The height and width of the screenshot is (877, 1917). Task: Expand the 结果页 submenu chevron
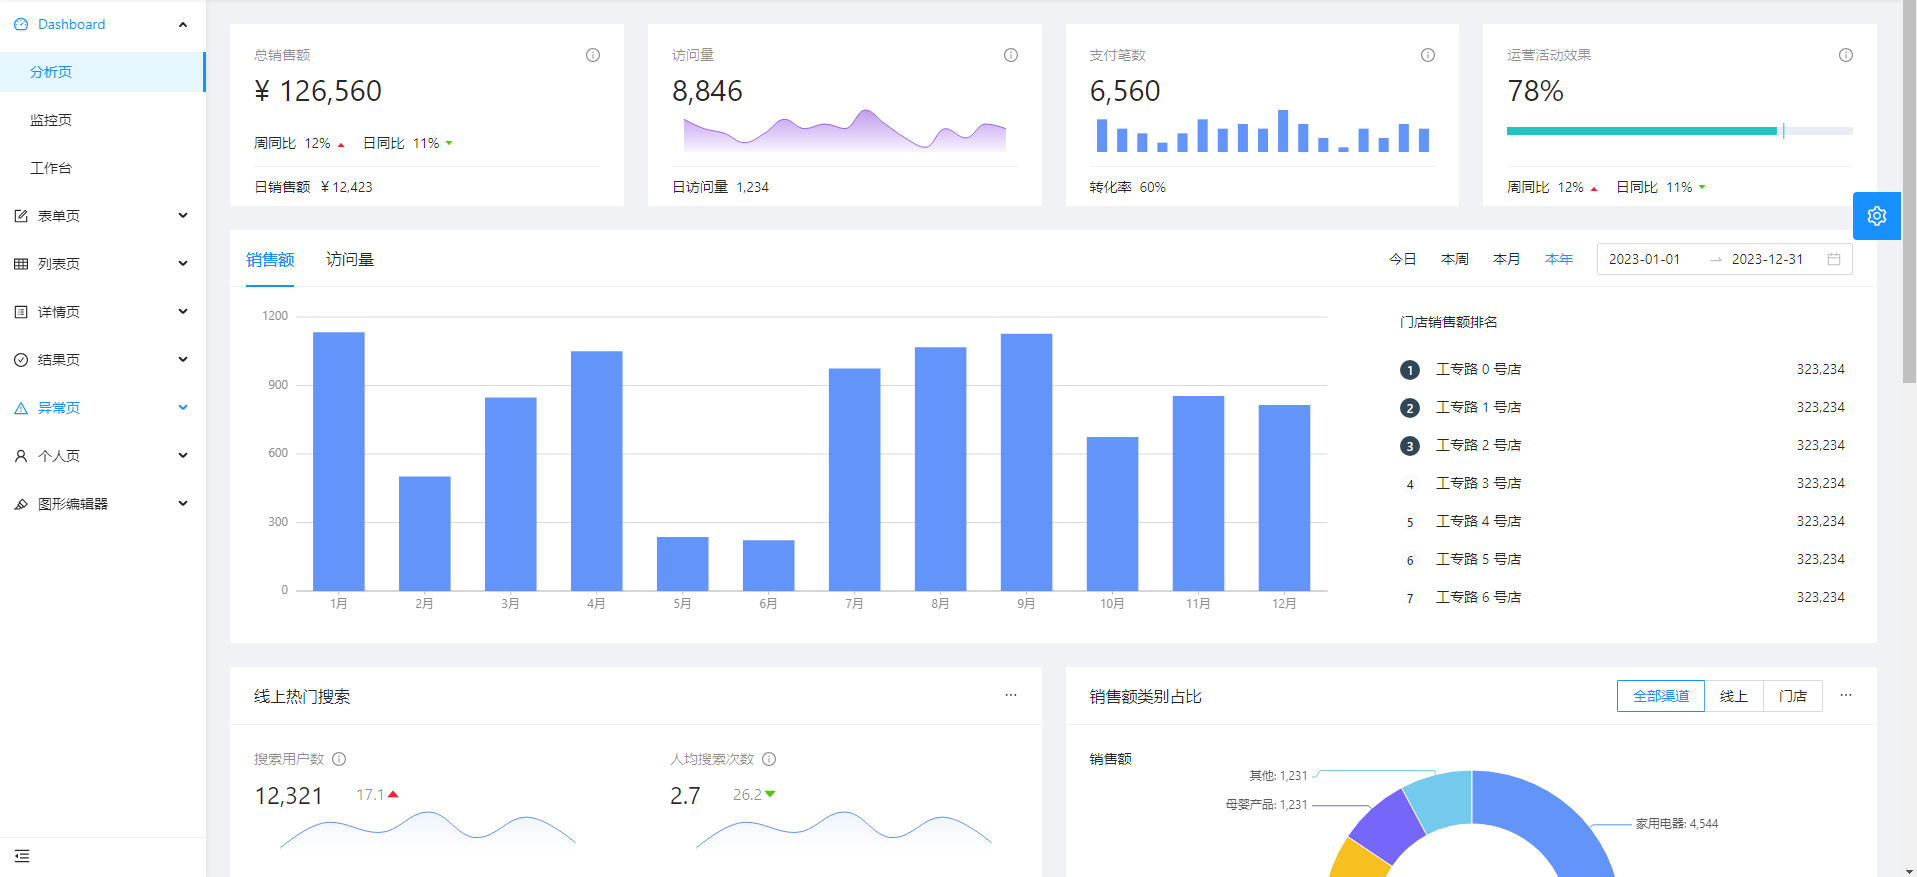point(183,359)
